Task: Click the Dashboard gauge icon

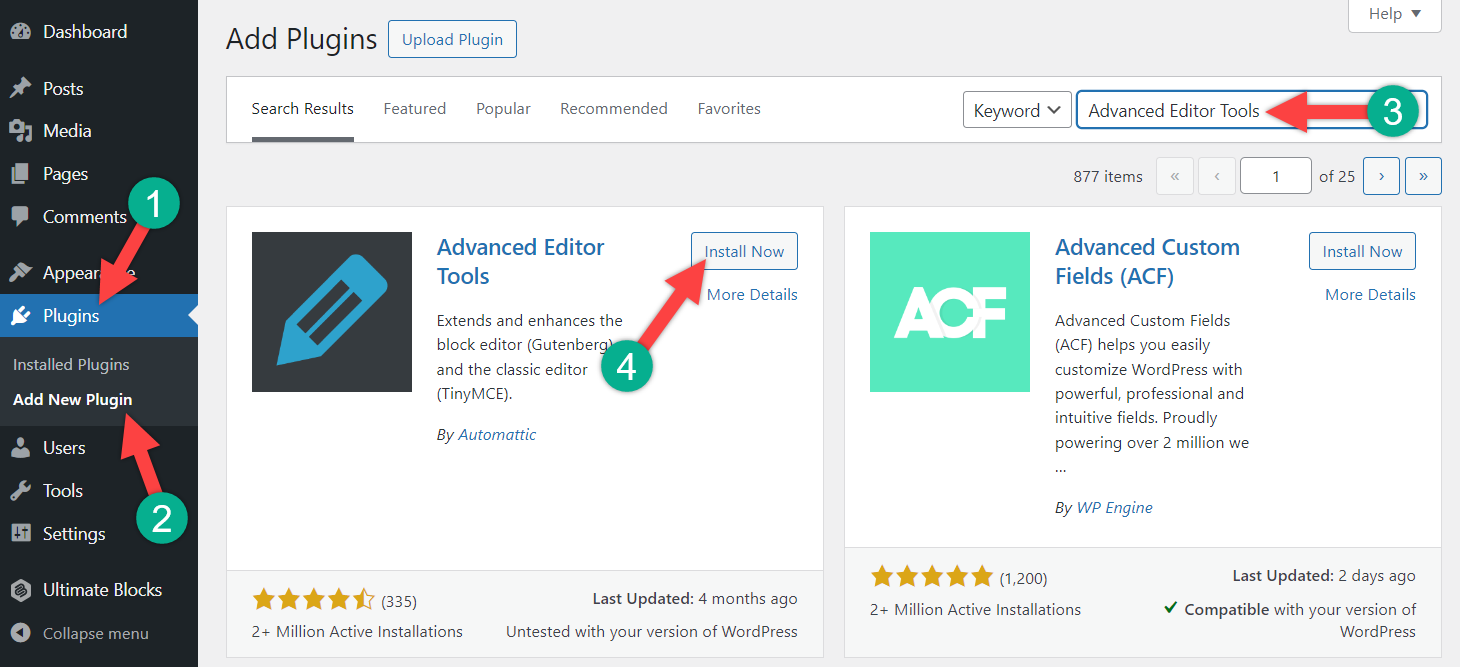Action: tap(20, 32)
